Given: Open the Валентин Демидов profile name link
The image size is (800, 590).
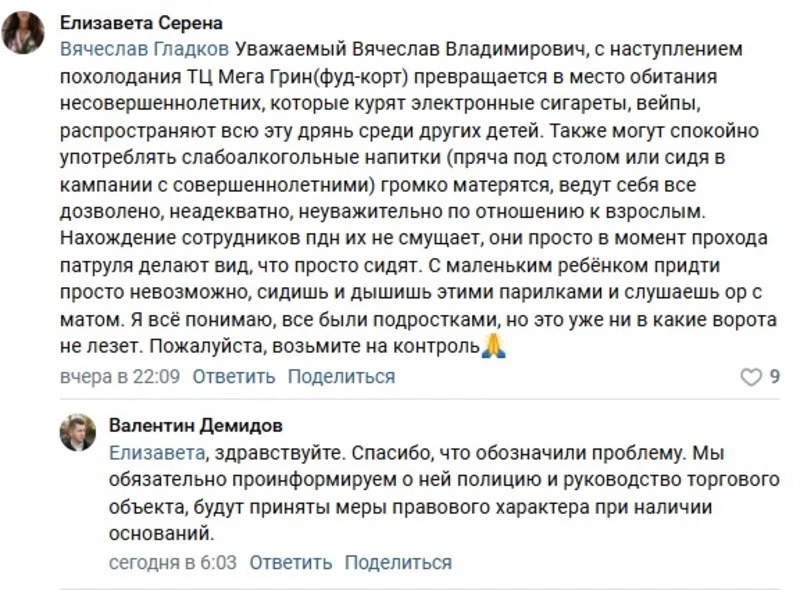Looking at the screenshot, I should (195, 426).
